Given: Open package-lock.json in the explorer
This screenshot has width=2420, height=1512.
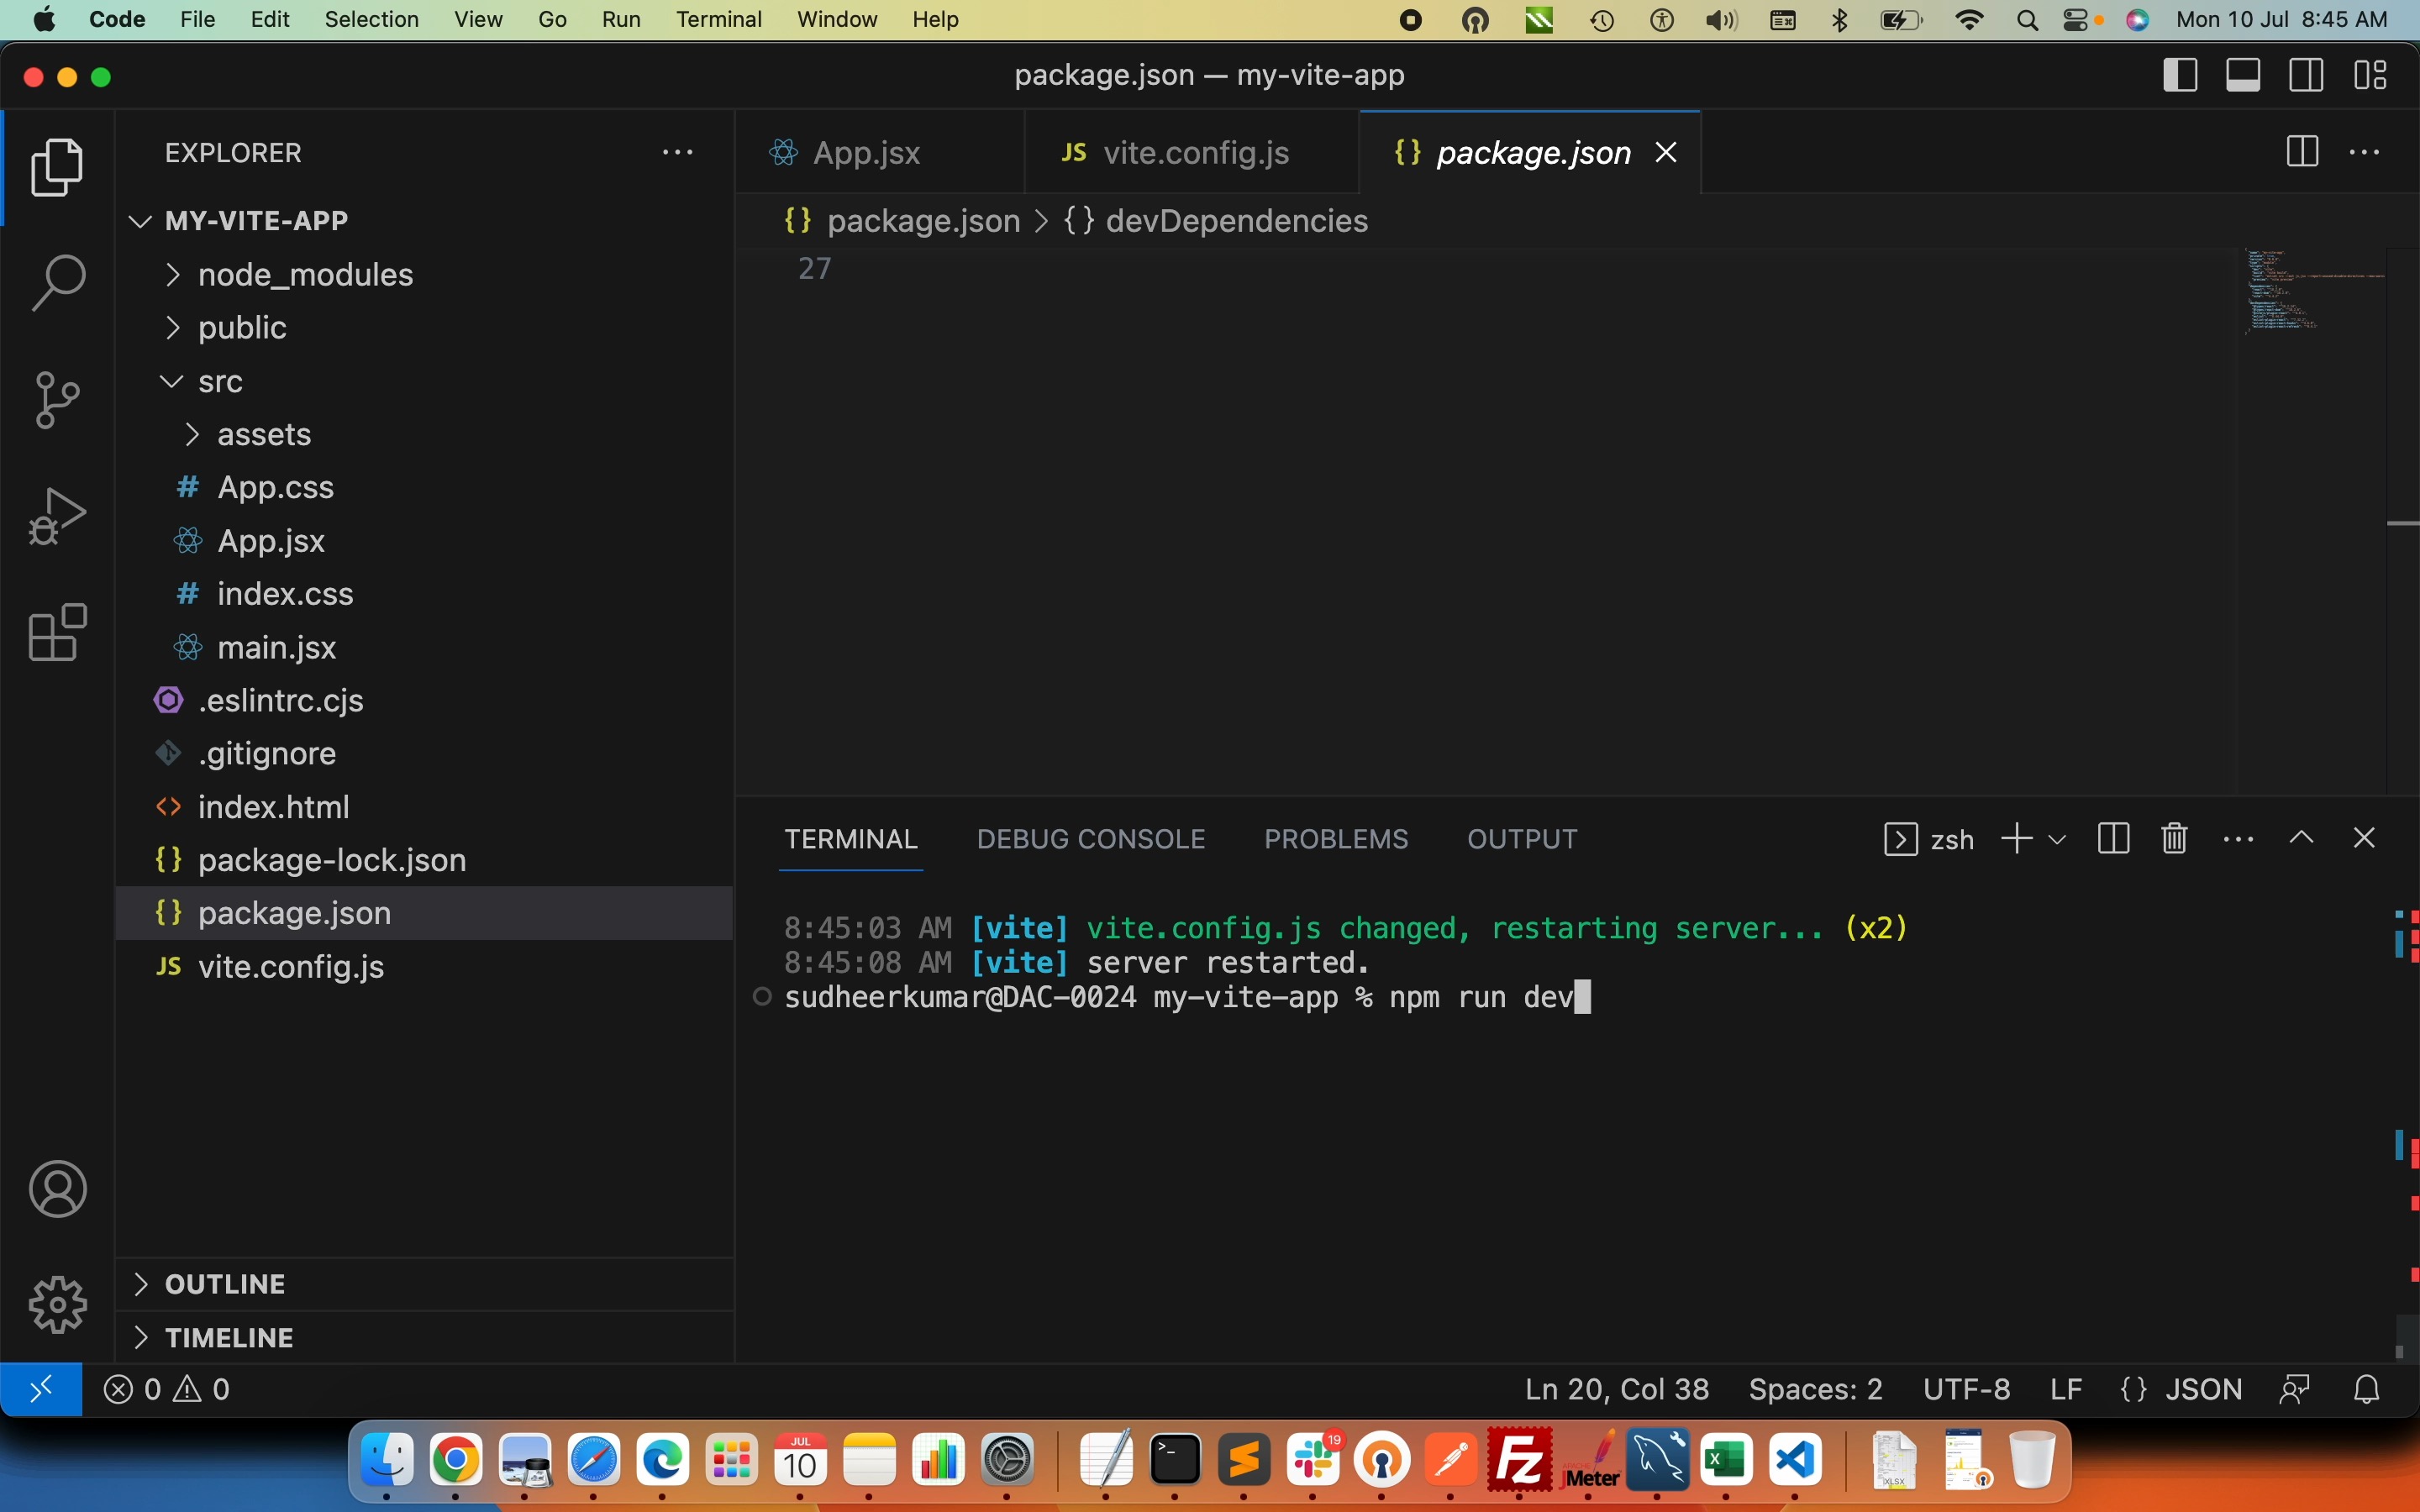Looking at the screenshot, I should 426,860.
